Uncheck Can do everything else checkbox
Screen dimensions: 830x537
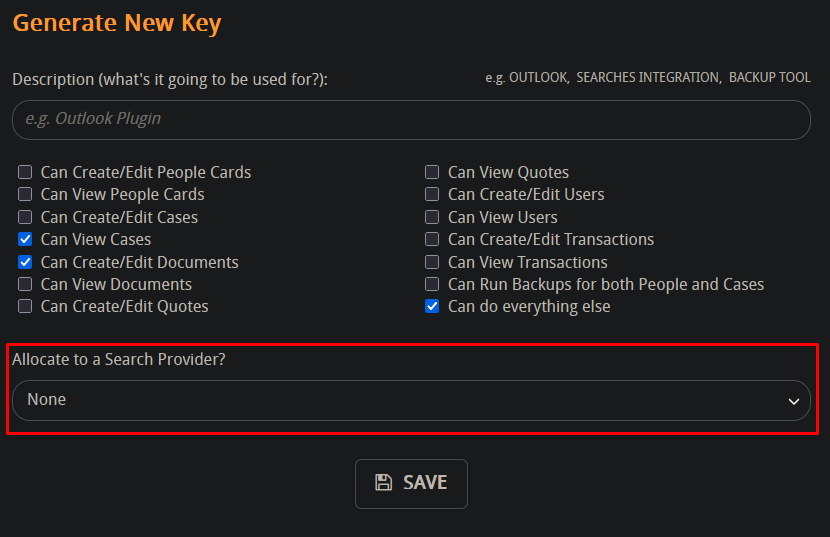432,306
